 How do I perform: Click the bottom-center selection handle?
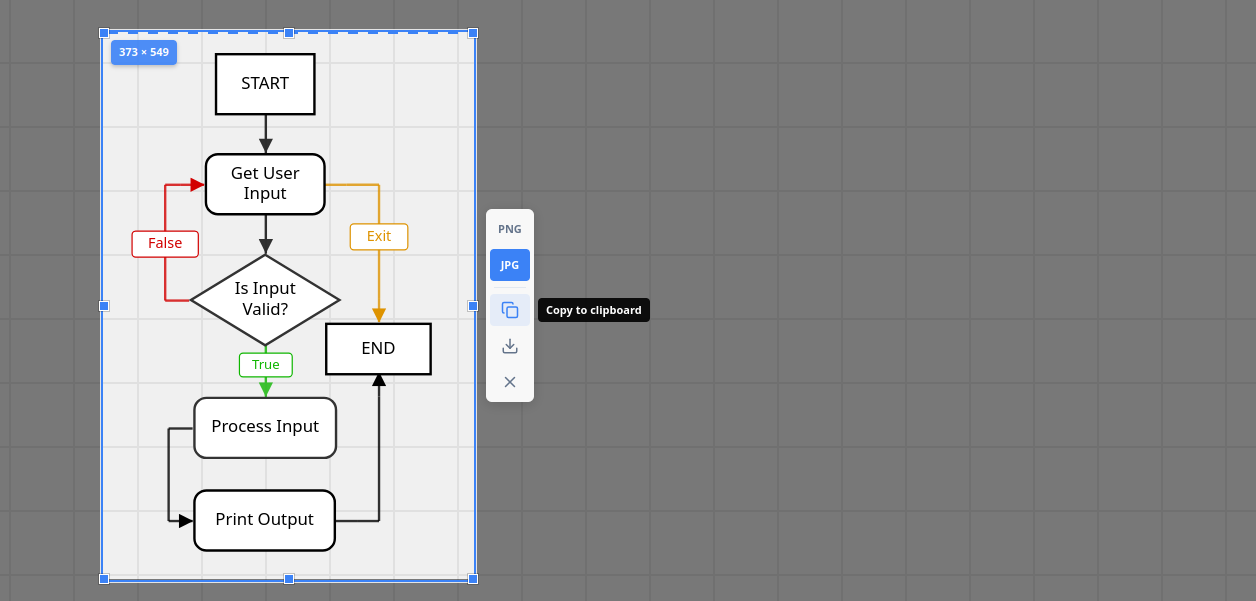pos(288,578)
